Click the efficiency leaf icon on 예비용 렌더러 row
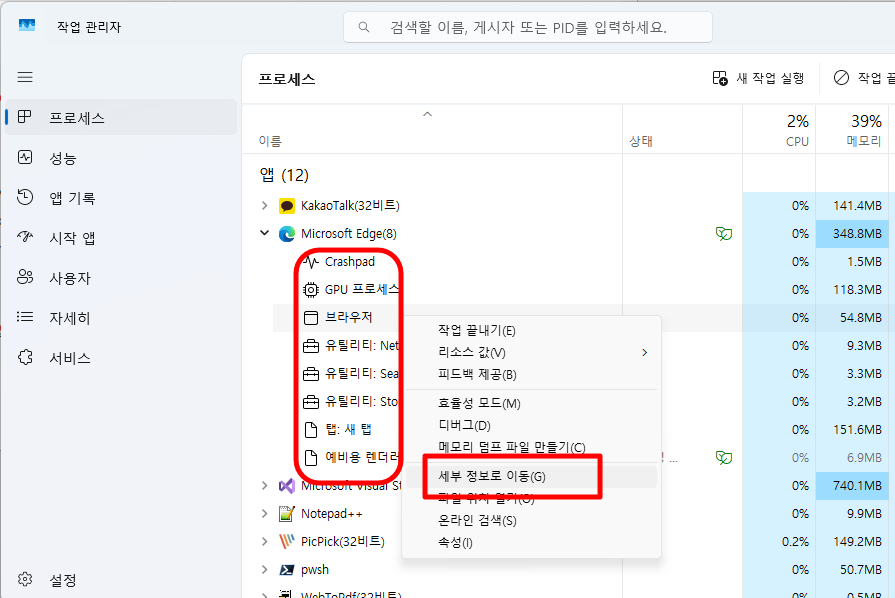The width and height of the screenshot is (895, 598). click(x=724, y=457)
